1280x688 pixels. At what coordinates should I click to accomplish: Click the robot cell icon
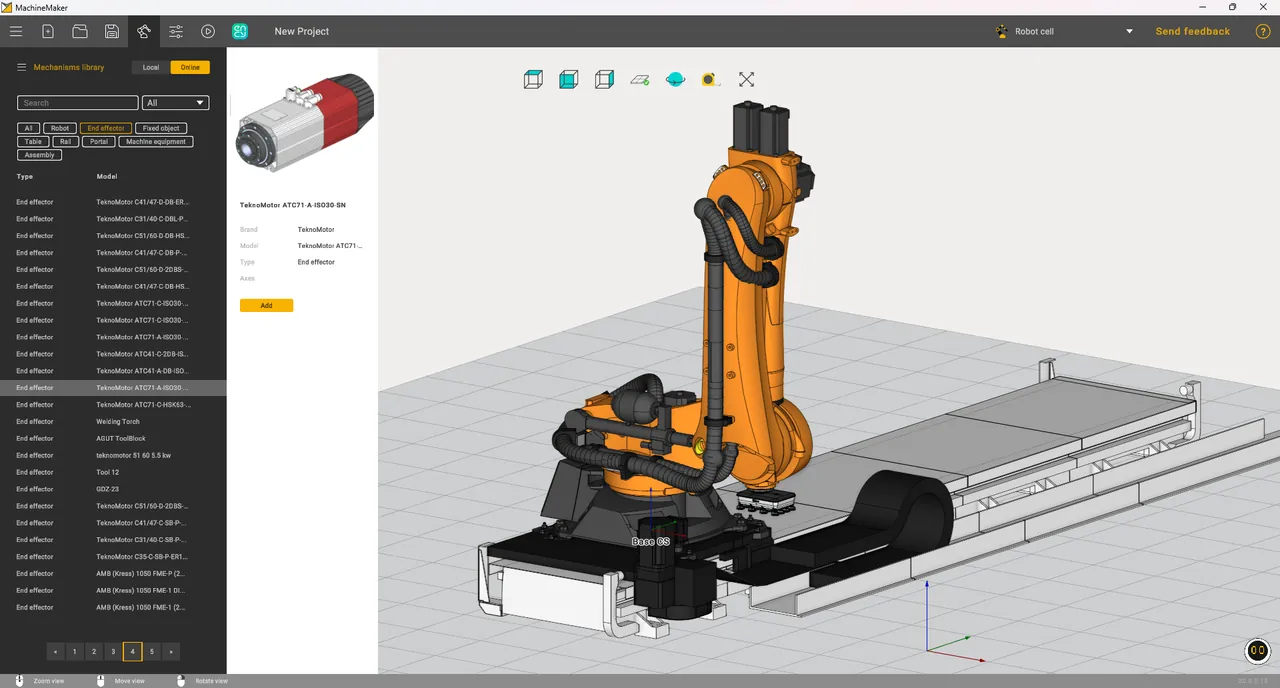pos(1002,31)
